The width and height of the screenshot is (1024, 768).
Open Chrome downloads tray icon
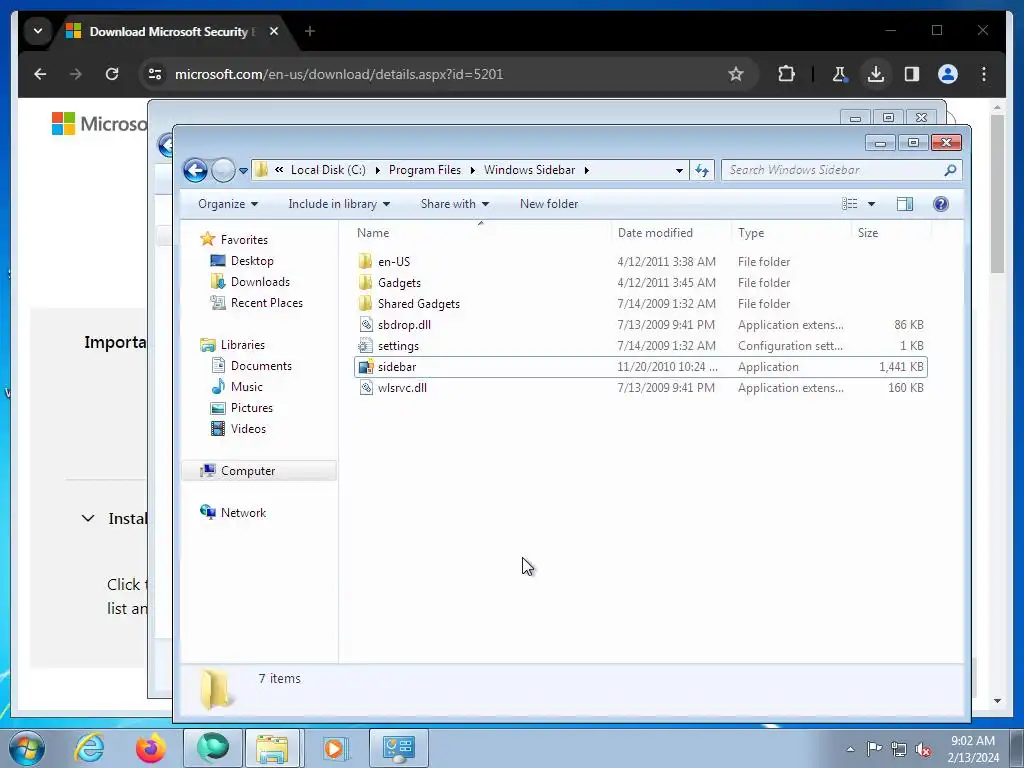point(876,74)
